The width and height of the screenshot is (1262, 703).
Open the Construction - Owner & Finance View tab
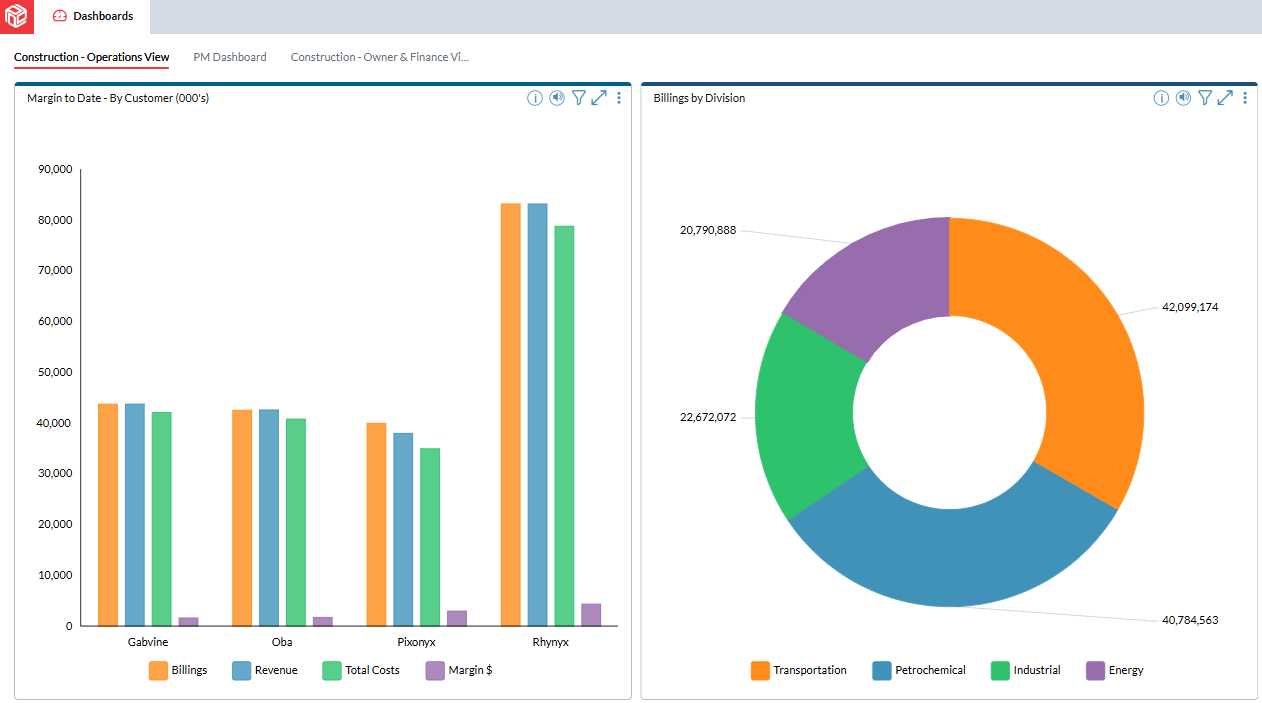coord(380,57)
